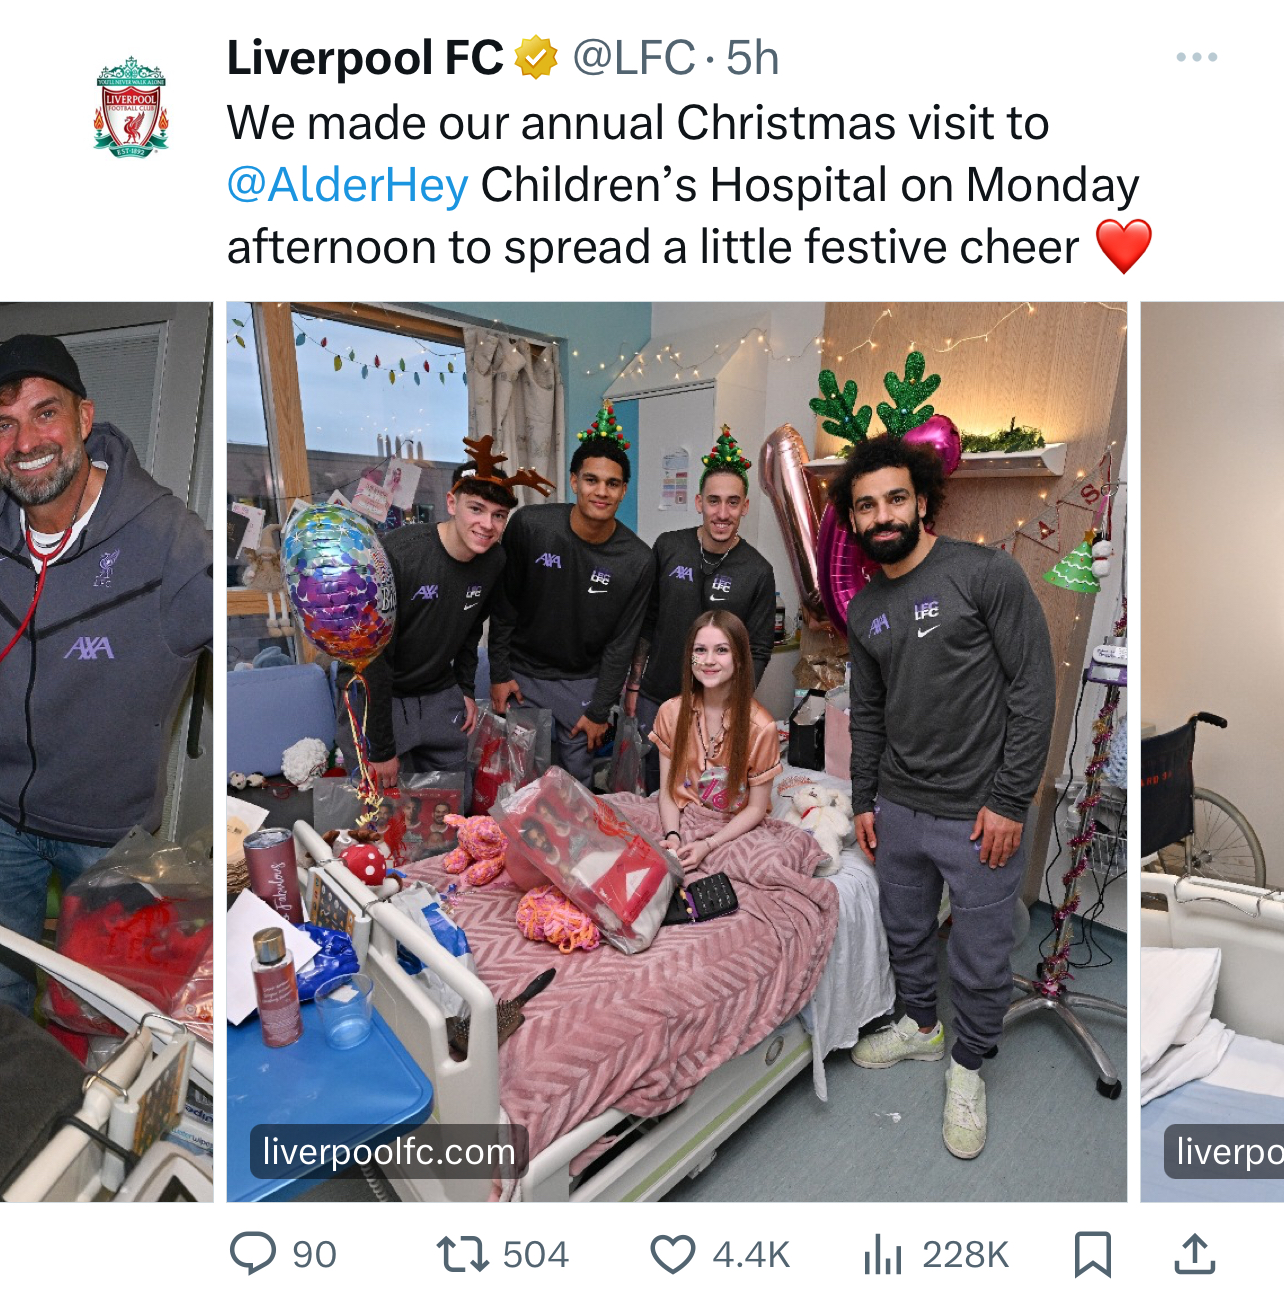Like the tweet with the heart icon
Screen dimensions: 1284x1300
(x=673, y=1254)
